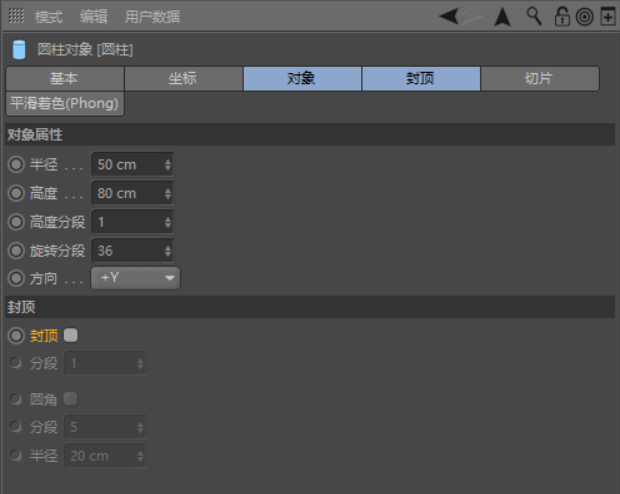This screenshot has width=620, height=494.
Task: Open the 方向 +Y dropdown
Action: pyautogui.click(x=136, y=278)
